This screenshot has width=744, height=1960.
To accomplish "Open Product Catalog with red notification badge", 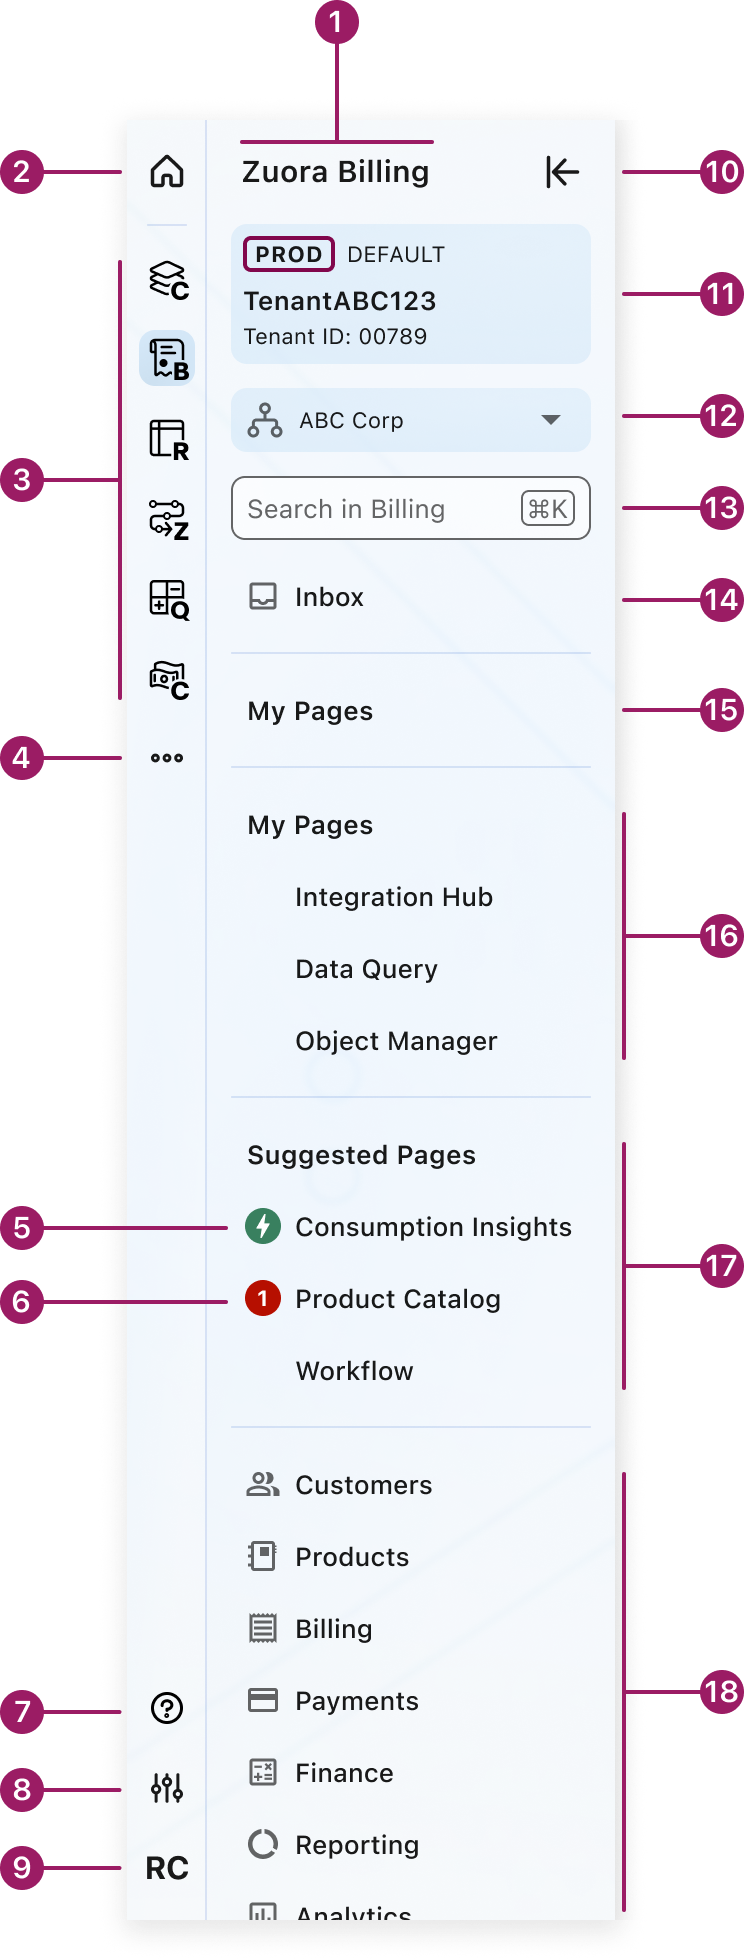I will pos(397,1299).
